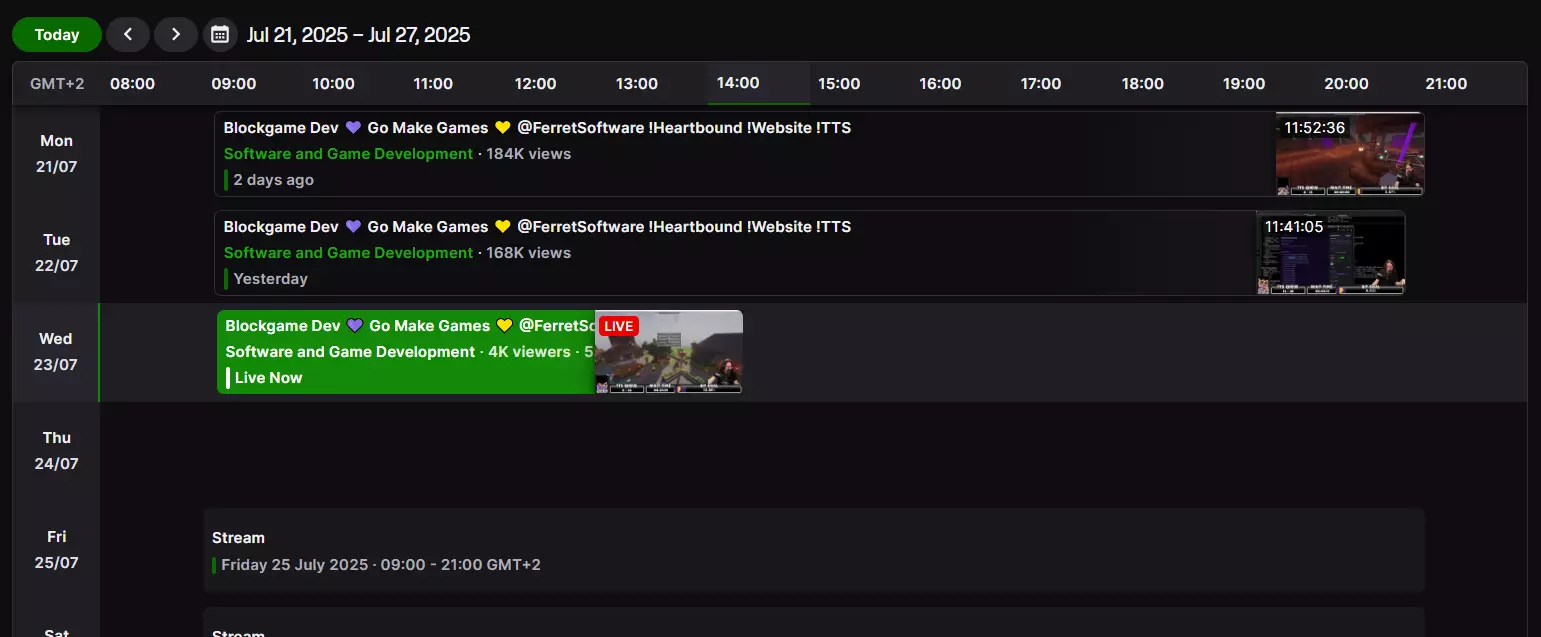Click the Thu 24/07 day label
The image size is (1541, 637).
[56, 451]
